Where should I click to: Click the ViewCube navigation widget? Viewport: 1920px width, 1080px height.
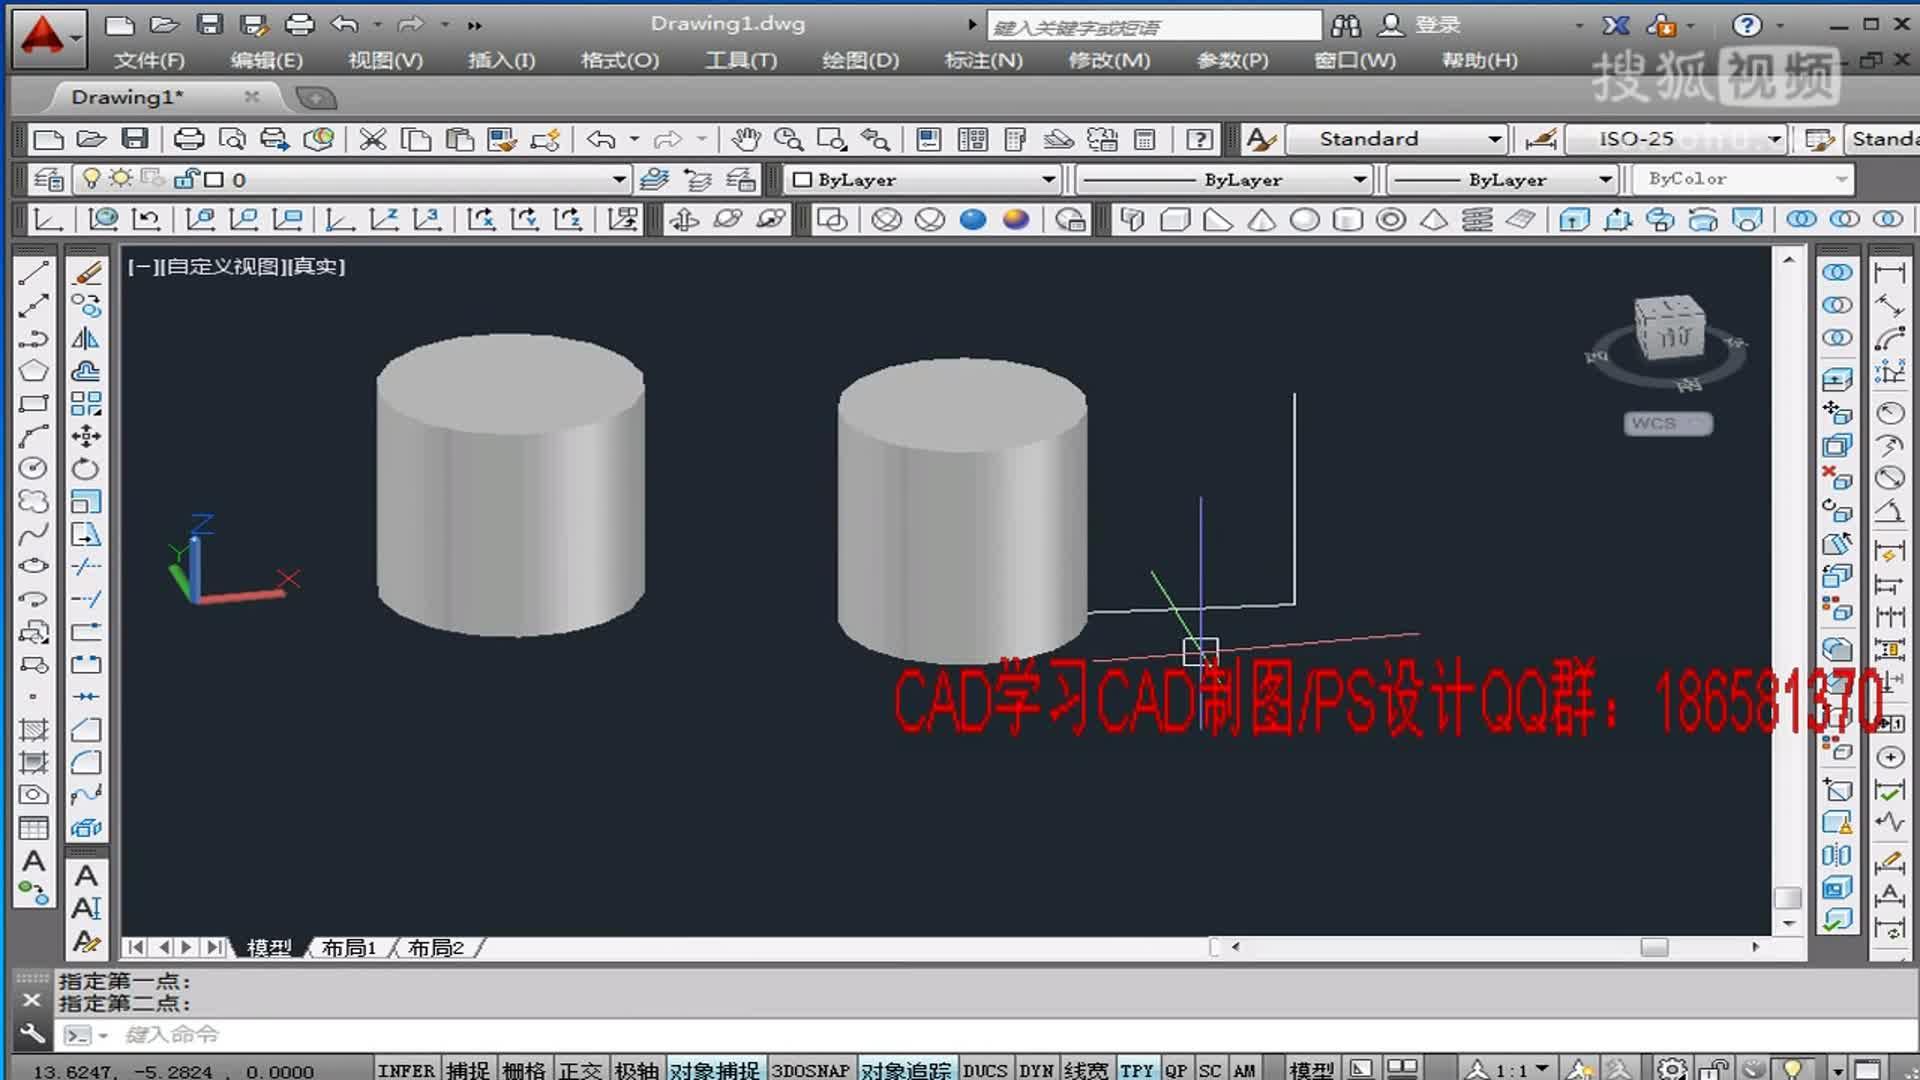(x=1668, y=328)
